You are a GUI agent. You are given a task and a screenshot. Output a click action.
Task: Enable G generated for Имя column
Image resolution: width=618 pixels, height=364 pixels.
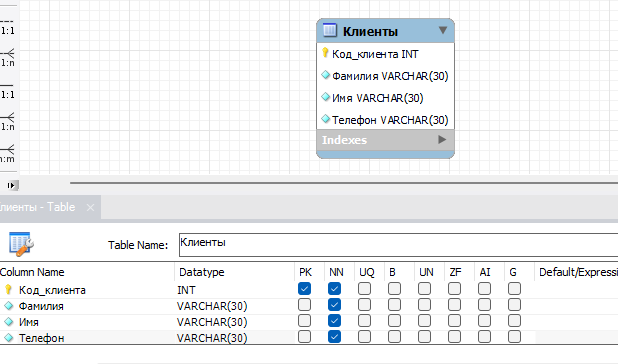coord(514,321)
